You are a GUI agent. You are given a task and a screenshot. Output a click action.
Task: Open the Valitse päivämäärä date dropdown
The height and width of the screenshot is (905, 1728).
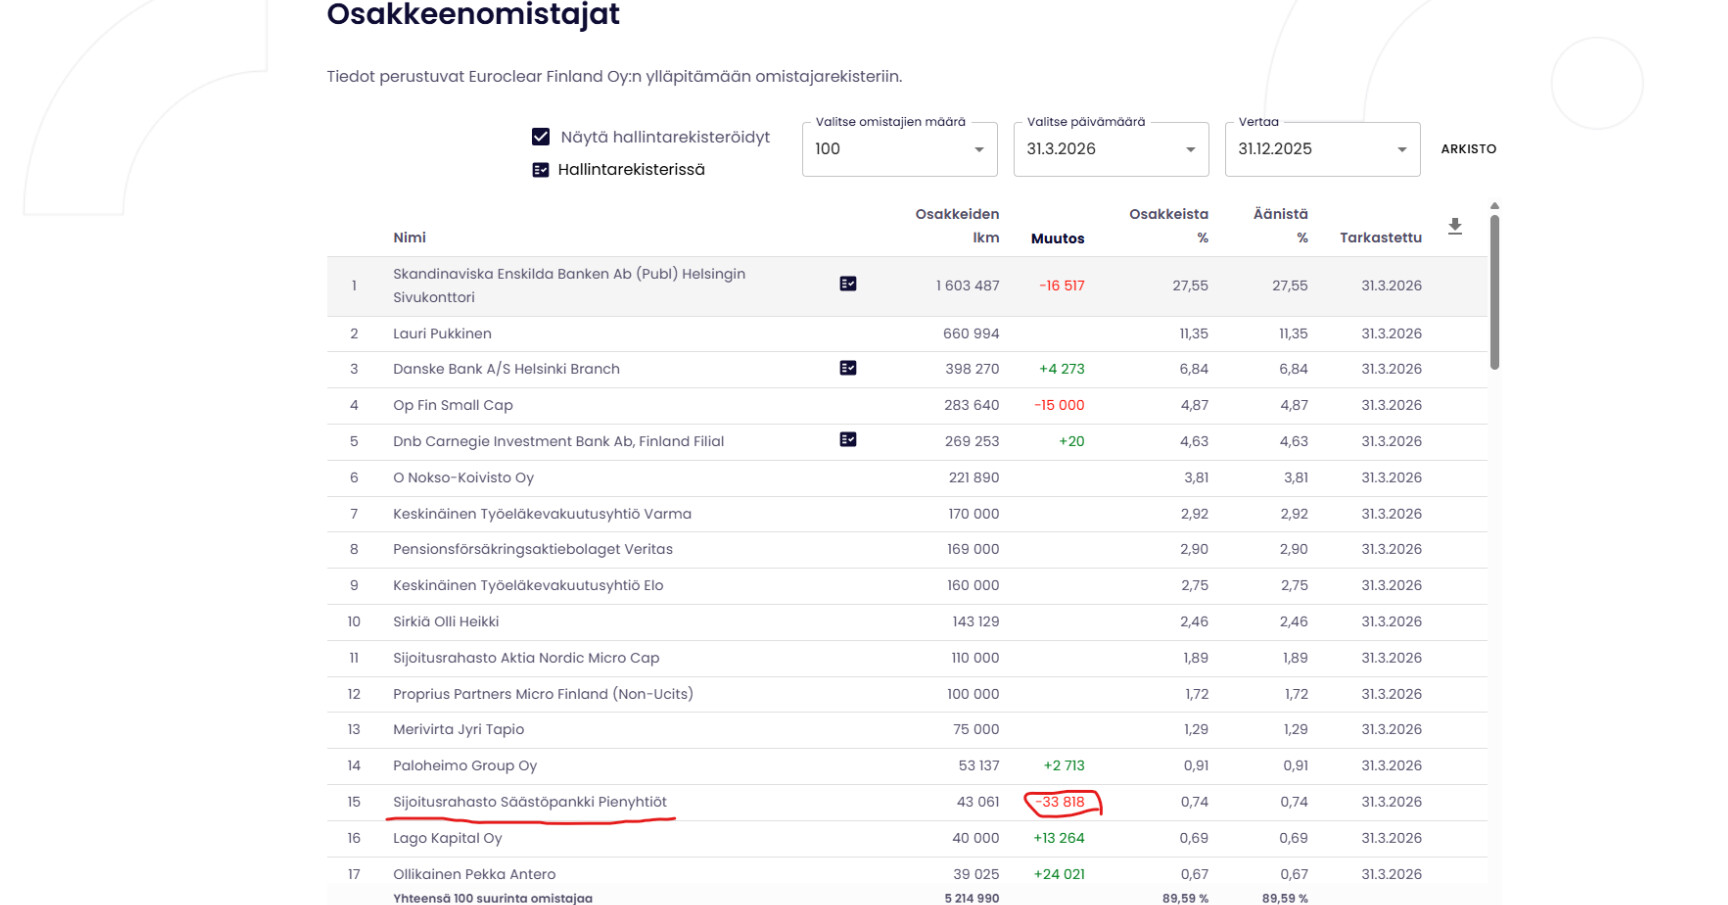tap(1110, 149)
